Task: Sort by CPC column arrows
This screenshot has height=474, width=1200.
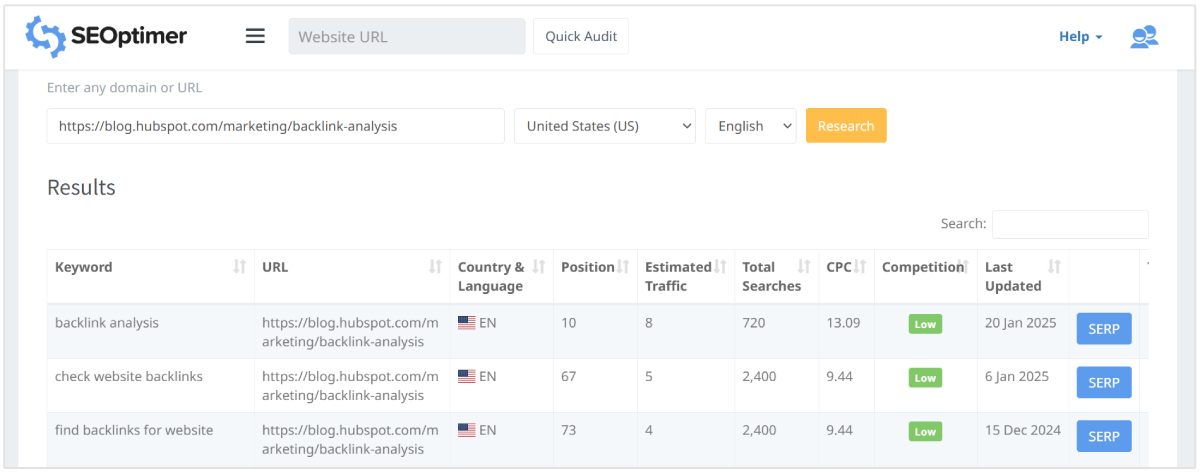Action: [859, 267]
